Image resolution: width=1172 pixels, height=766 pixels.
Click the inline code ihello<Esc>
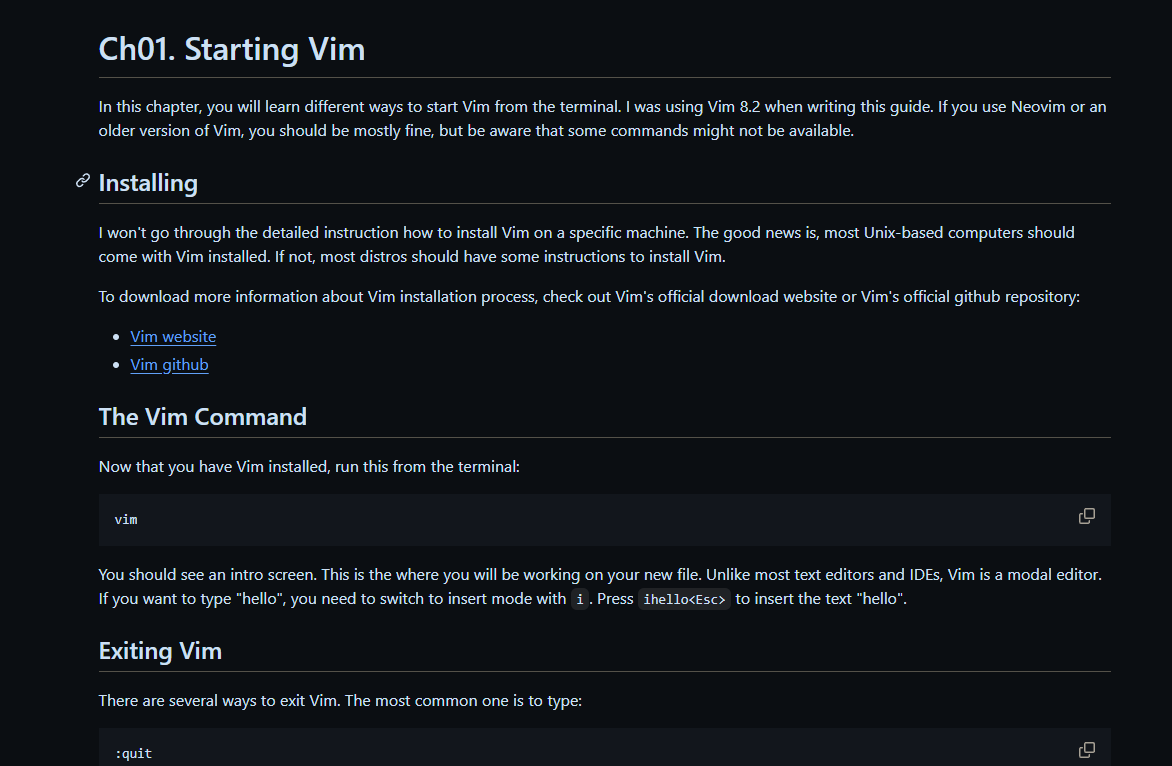click(x=684, y=599)
